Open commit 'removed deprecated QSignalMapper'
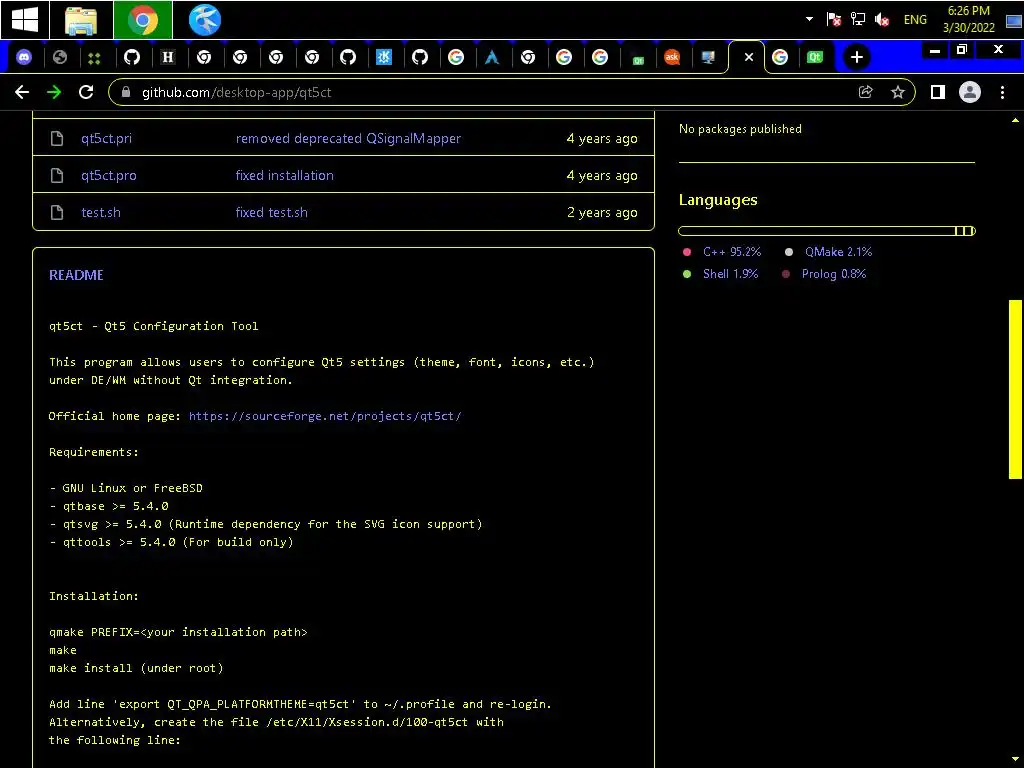 click(348, 138)
